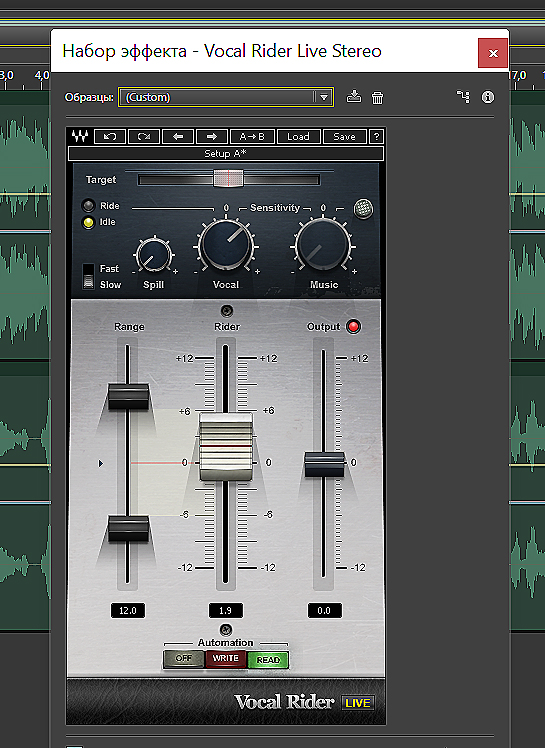Click the Ride indicator light
This screenshot has height=748, width=545.
[88, 206]
